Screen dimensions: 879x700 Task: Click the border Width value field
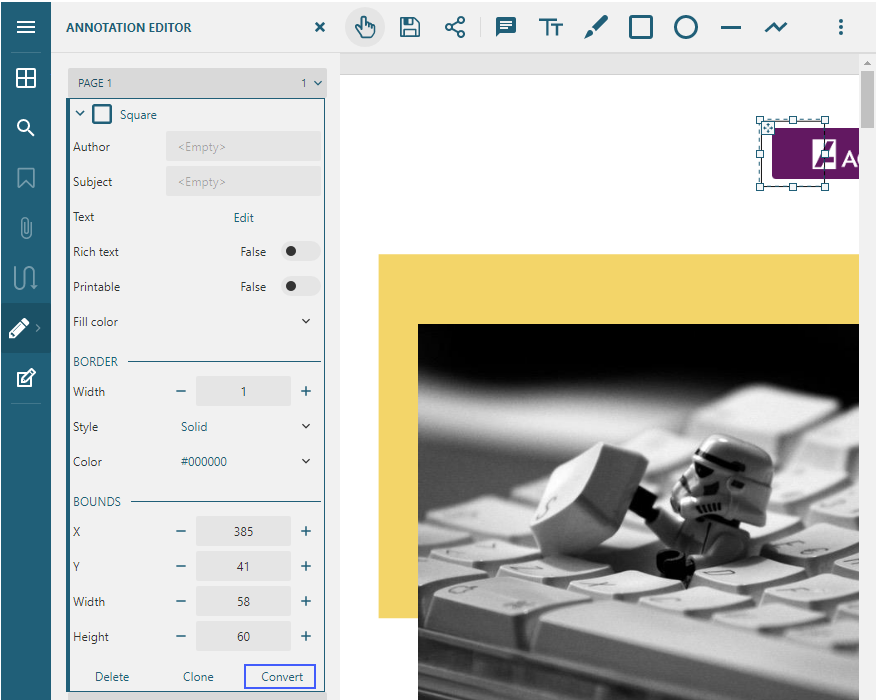pyautogui.click(x=243, y=391)
